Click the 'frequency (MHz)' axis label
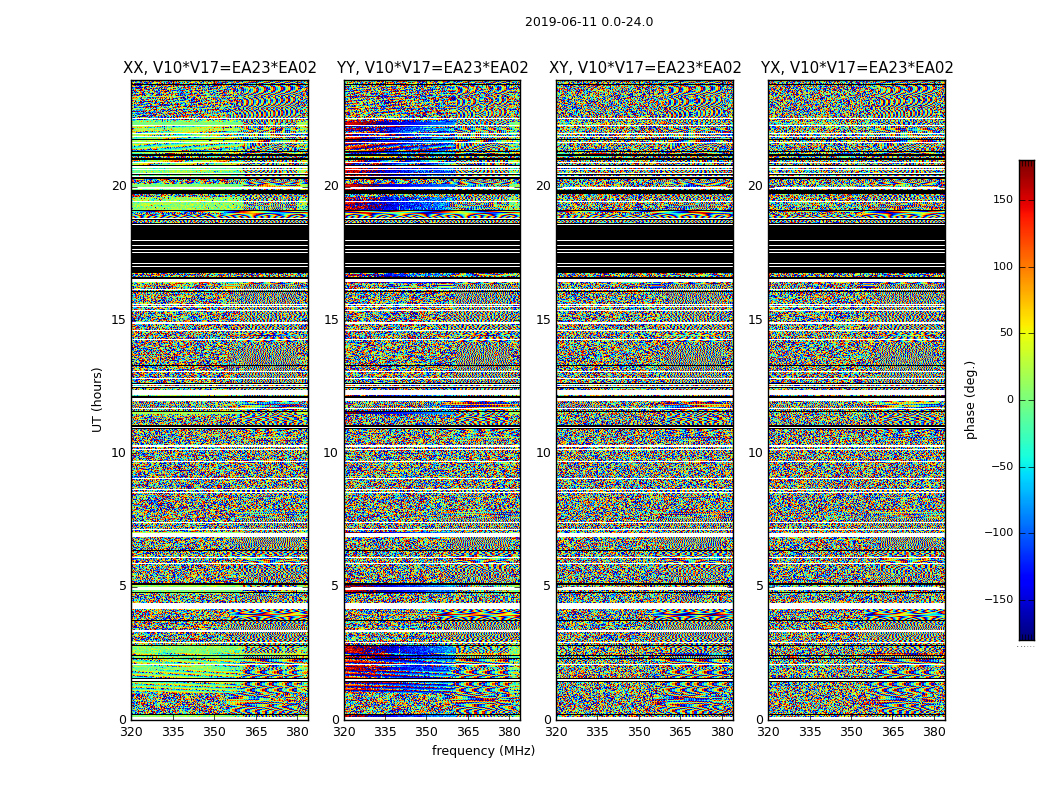The width and height of the screenshot is (1050, 800). pos(483,750)
